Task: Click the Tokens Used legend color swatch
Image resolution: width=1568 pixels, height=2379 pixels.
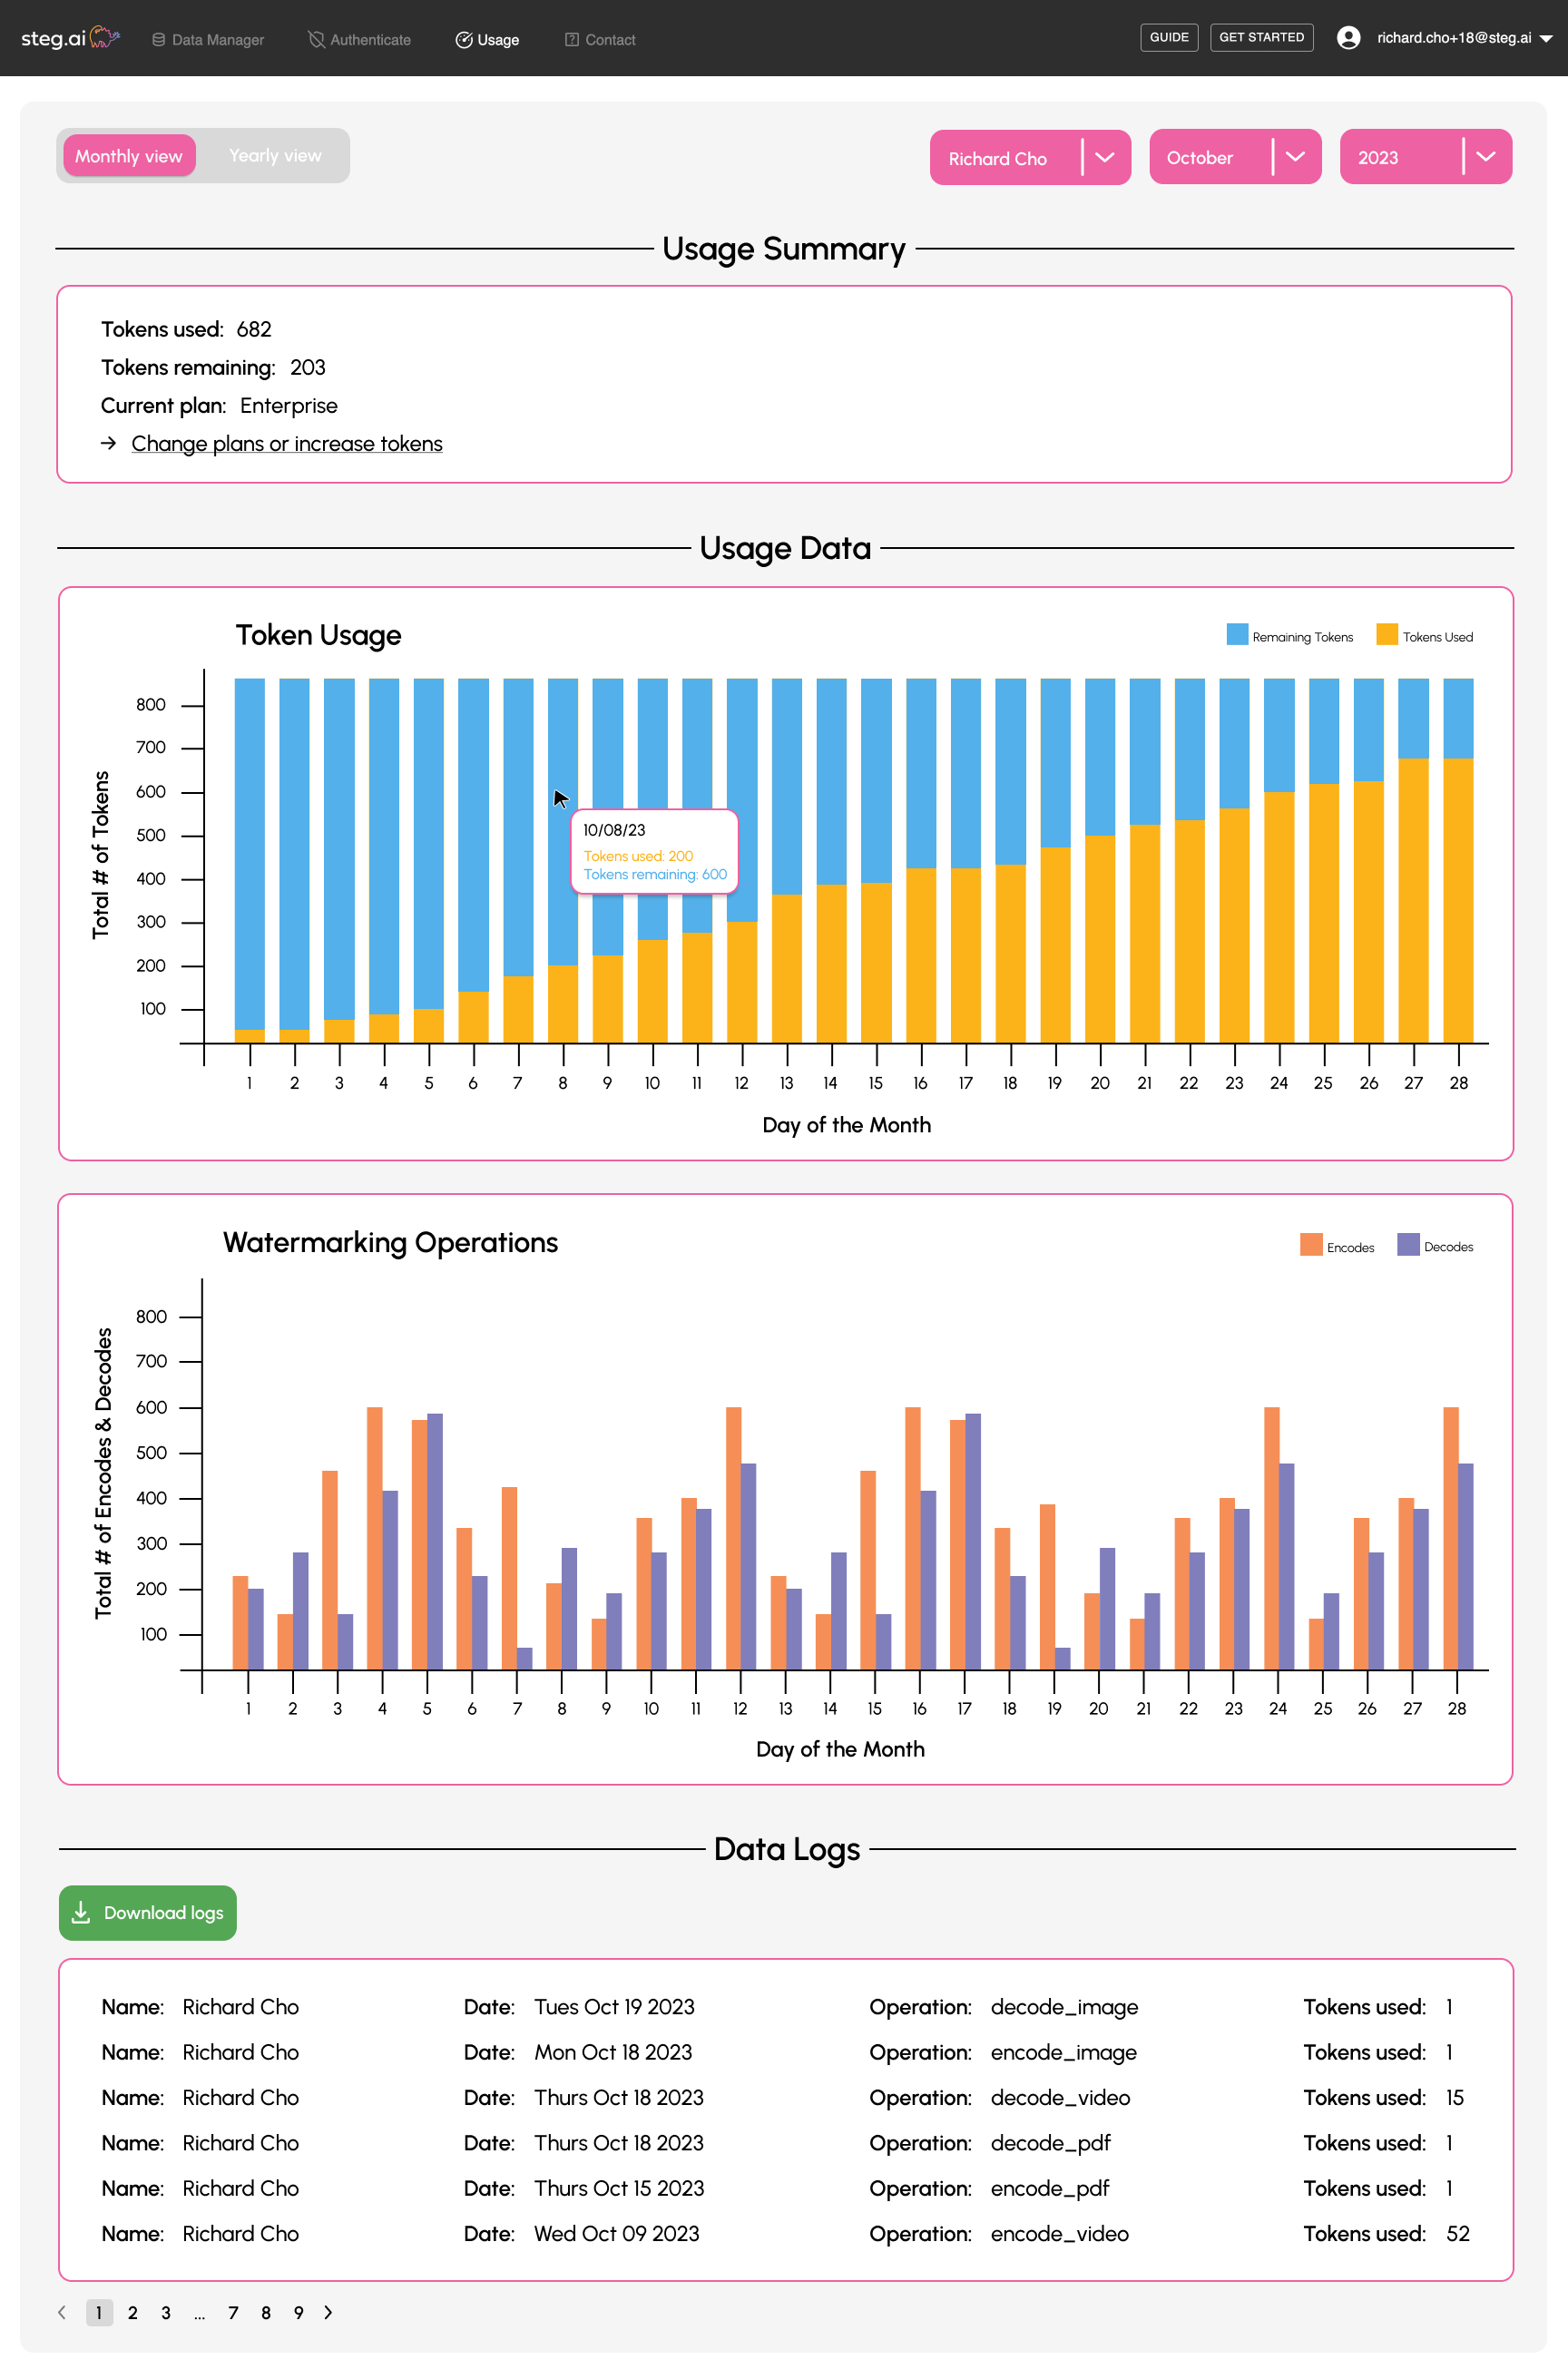Action: (1386, 635)
